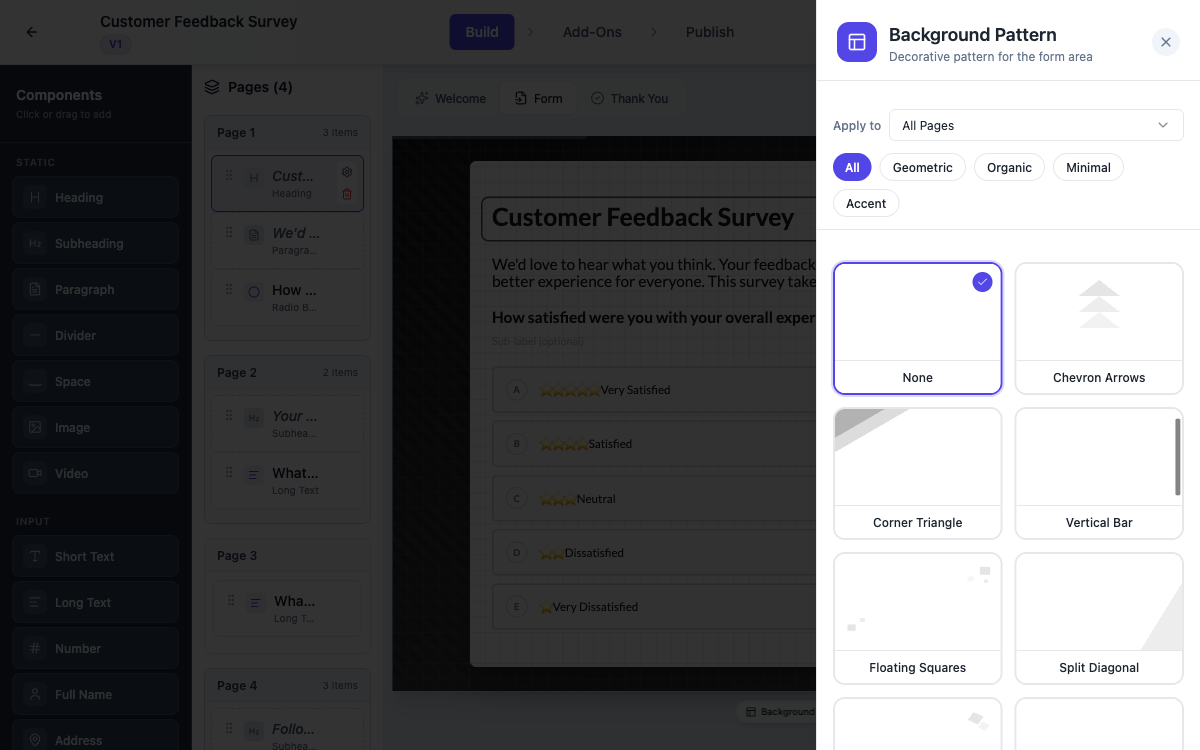
Task: Open settings gear for Heading item
Action: click(x=347, y=172)
